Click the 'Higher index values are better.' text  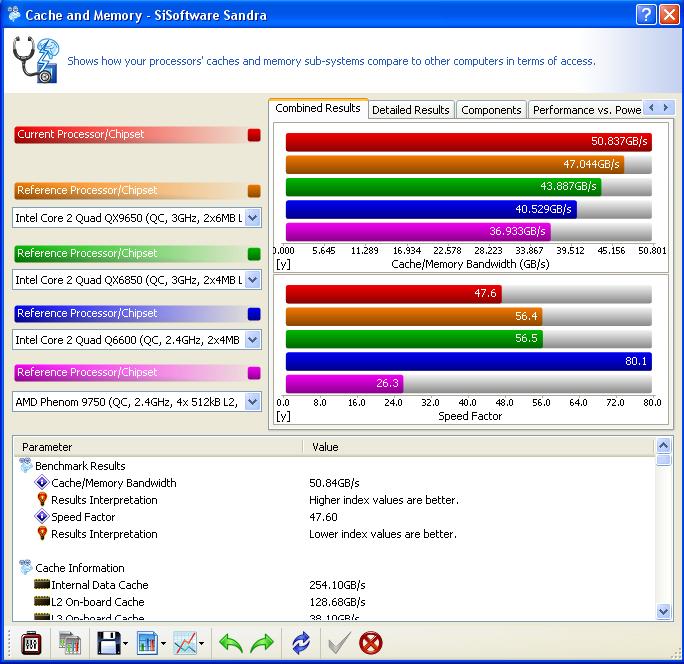(384, 500)
